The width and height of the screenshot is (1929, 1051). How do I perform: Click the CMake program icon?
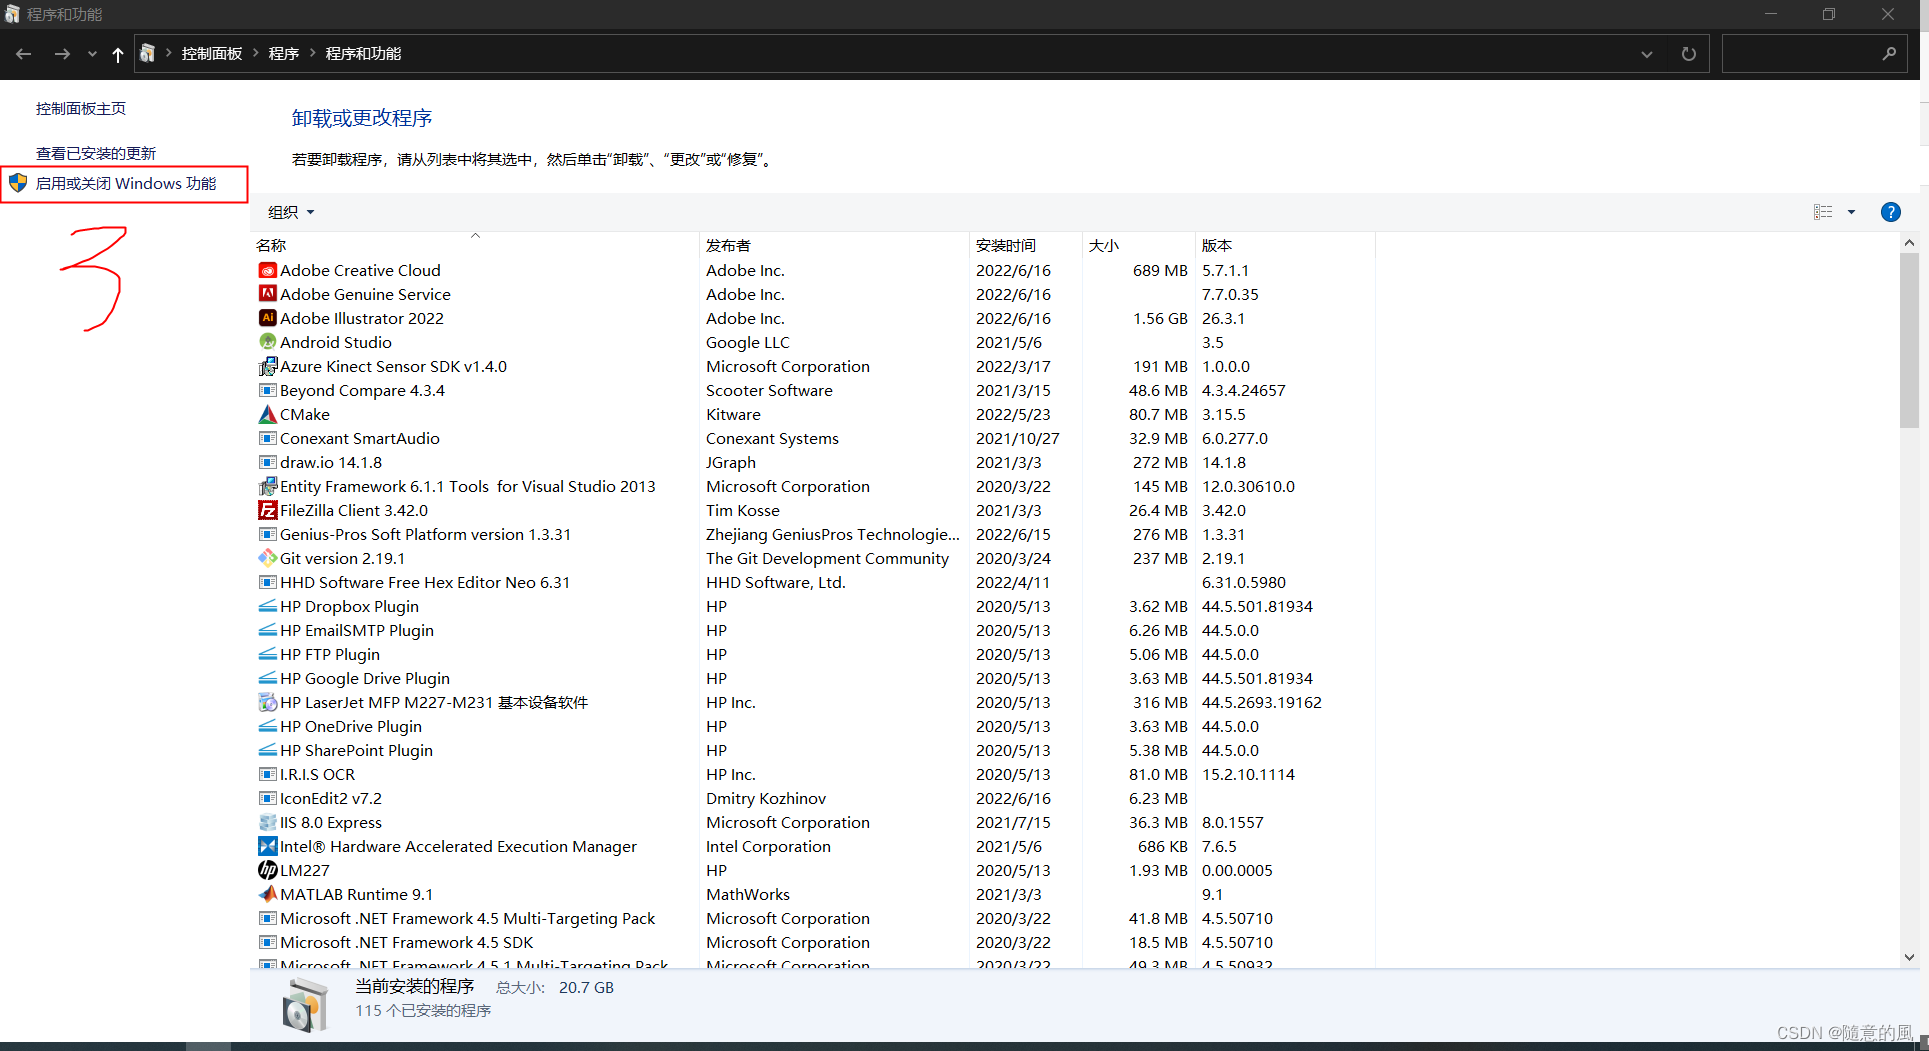267,414
